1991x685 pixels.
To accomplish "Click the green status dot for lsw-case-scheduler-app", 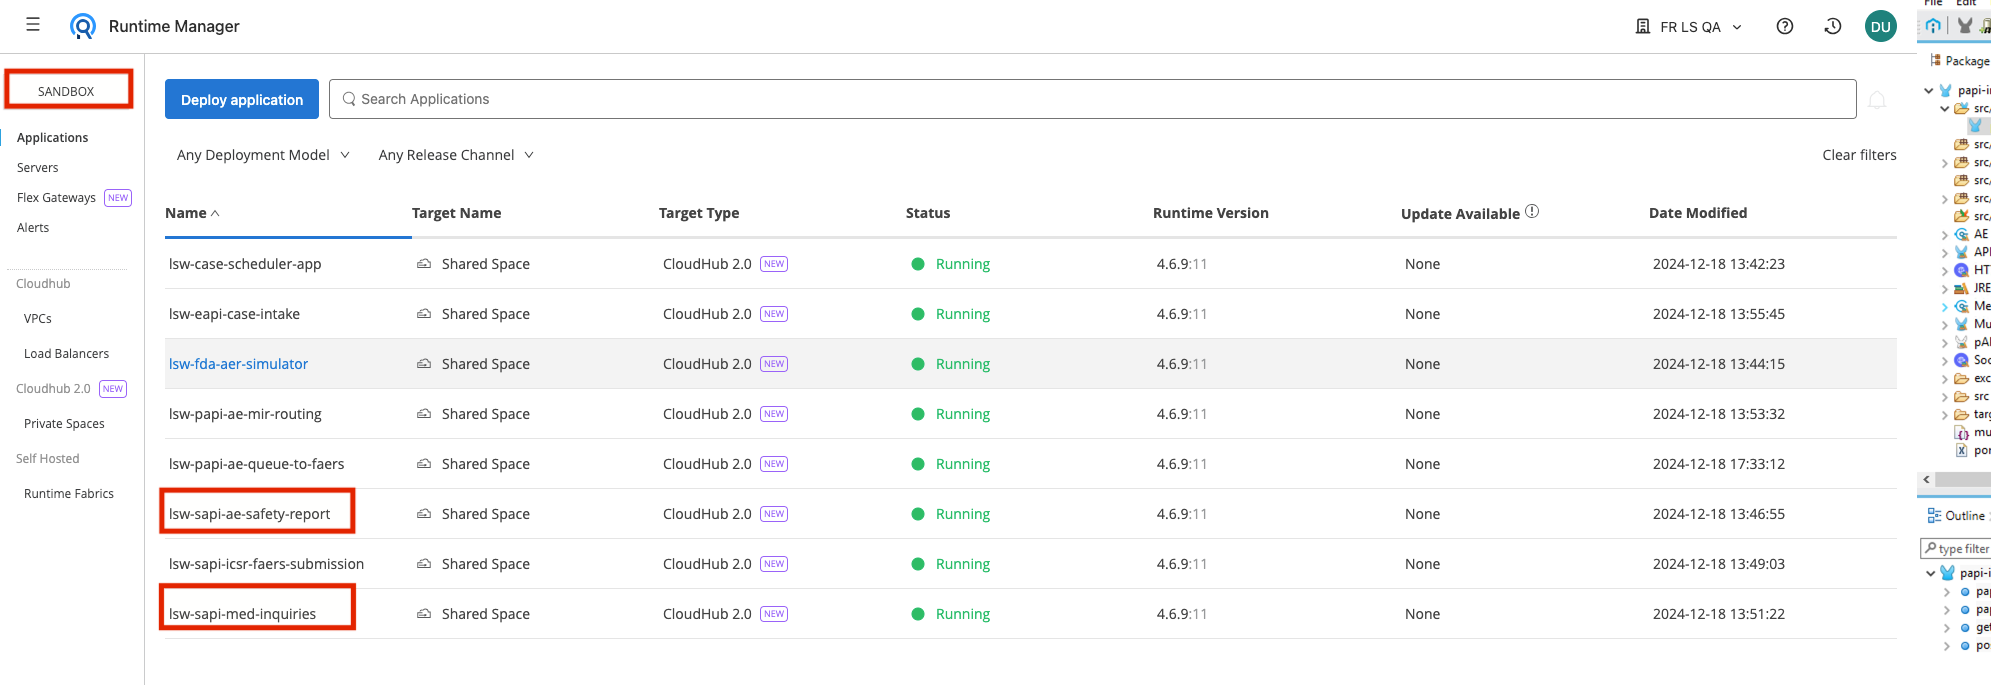I will [x=917, y=264].
